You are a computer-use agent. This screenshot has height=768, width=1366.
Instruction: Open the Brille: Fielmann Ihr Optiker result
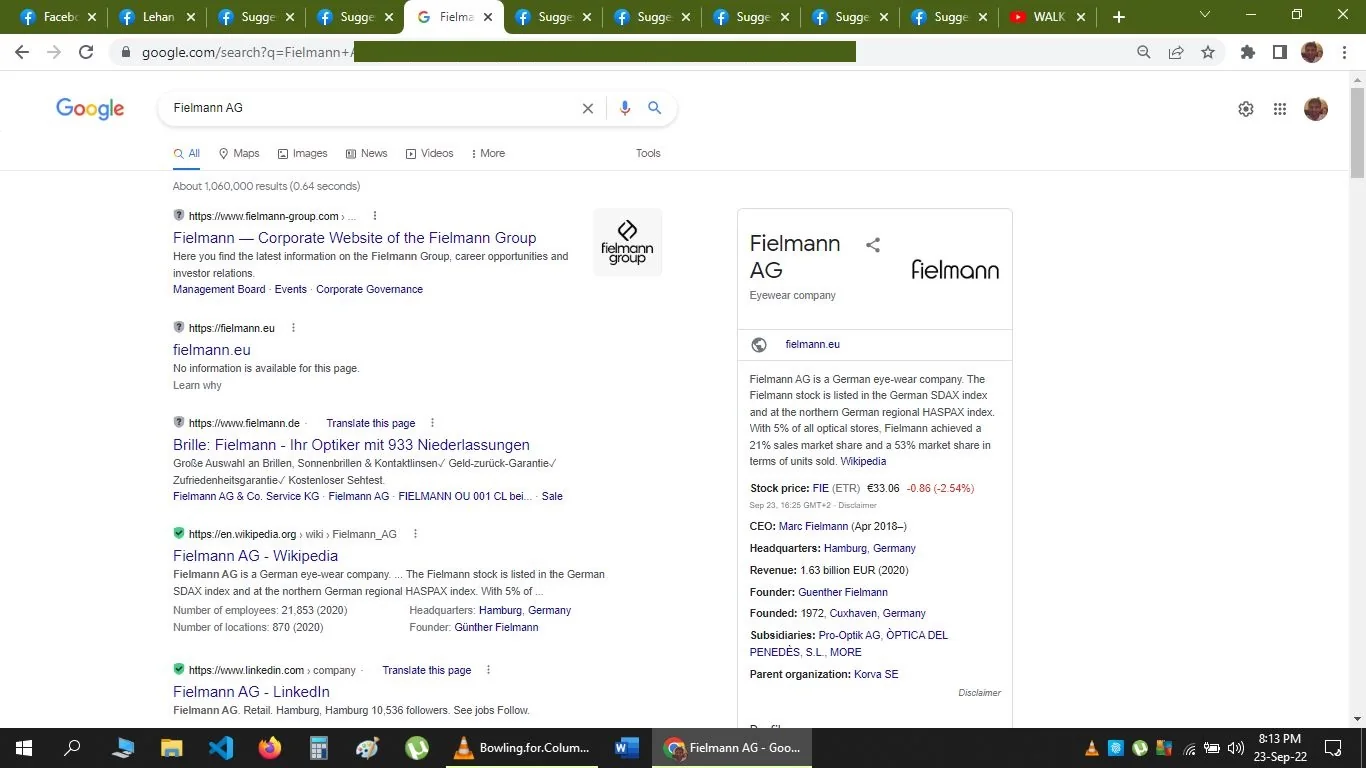[x=351, y=445]
